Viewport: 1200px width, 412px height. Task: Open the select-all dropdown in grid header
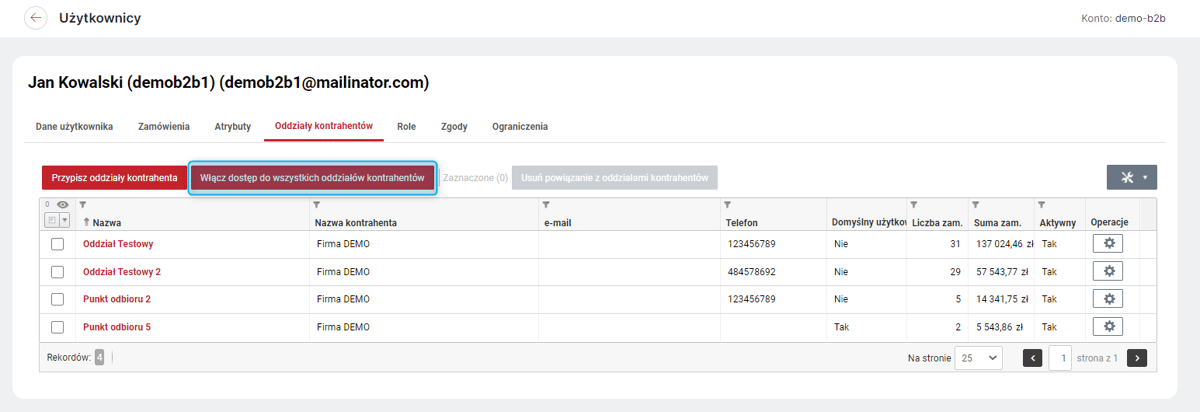pos(65,221)
